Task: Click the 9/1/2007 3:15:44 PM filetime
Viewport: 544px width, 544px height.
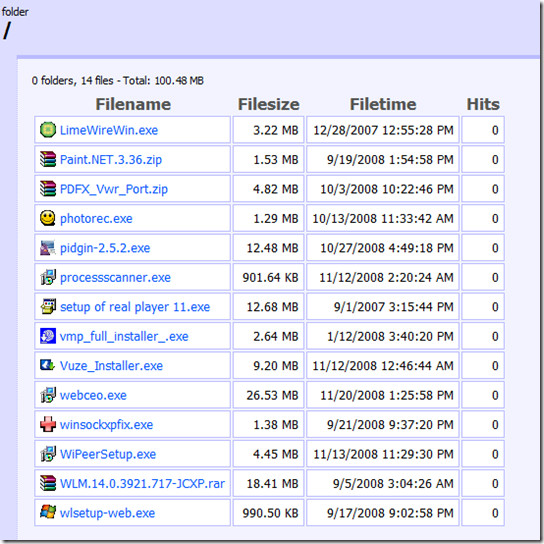Action: pyautogui.click(x=394, y=307)
